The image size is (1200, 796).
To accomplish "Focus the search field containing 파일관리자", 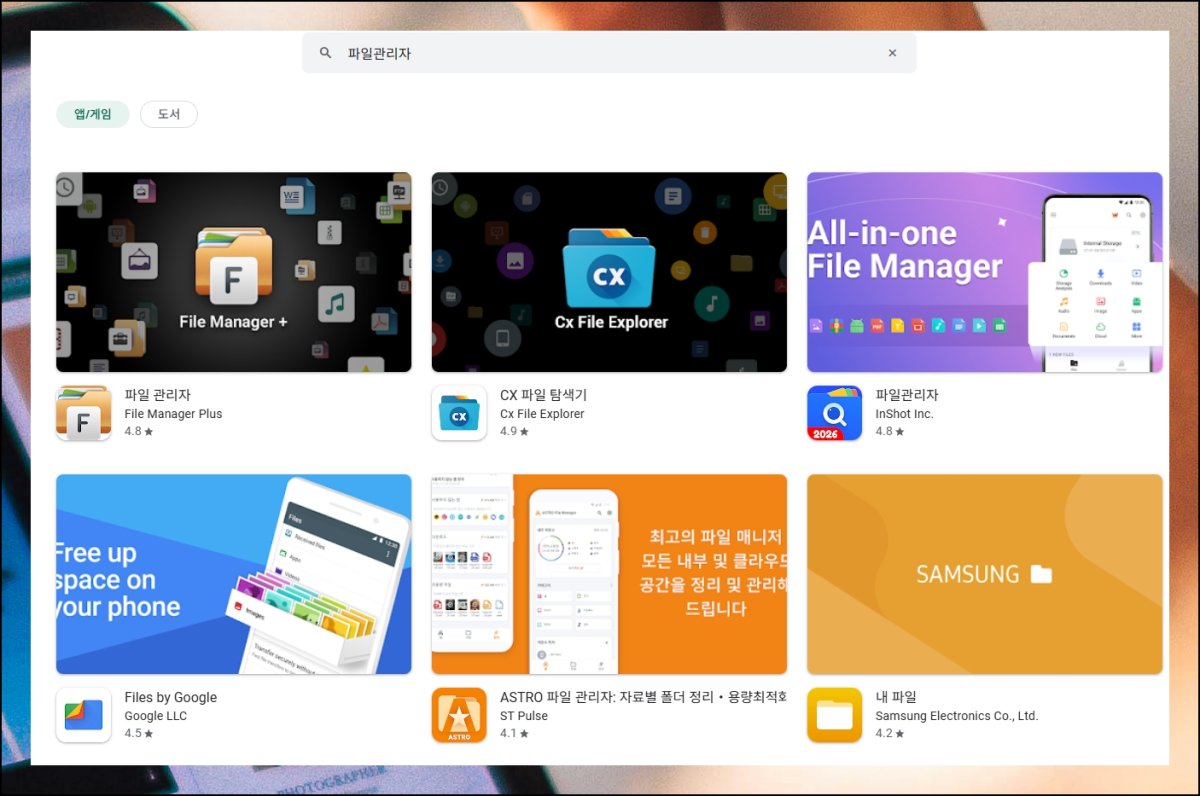I will [x=609, y=53].
